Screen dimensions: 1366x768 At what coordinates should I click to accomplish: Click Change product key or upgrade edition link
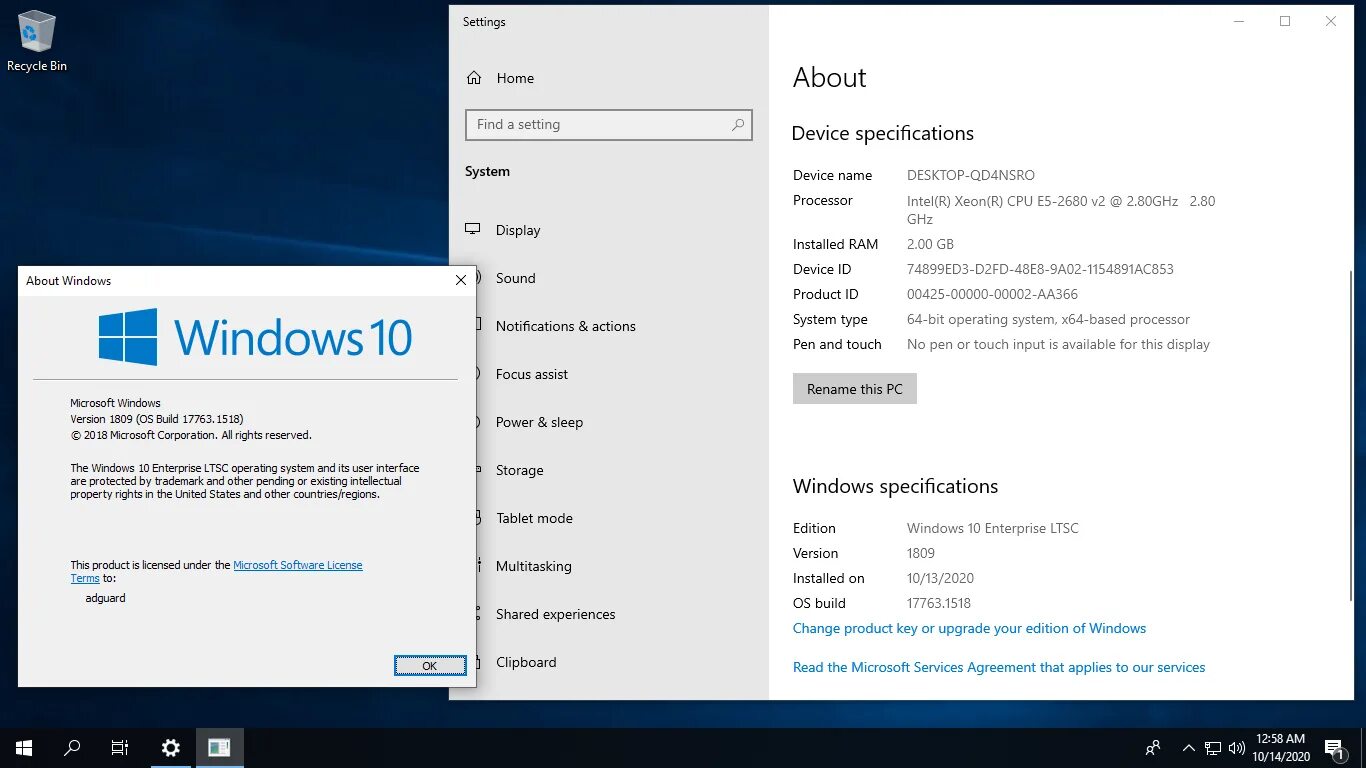(x=969, y=628)
